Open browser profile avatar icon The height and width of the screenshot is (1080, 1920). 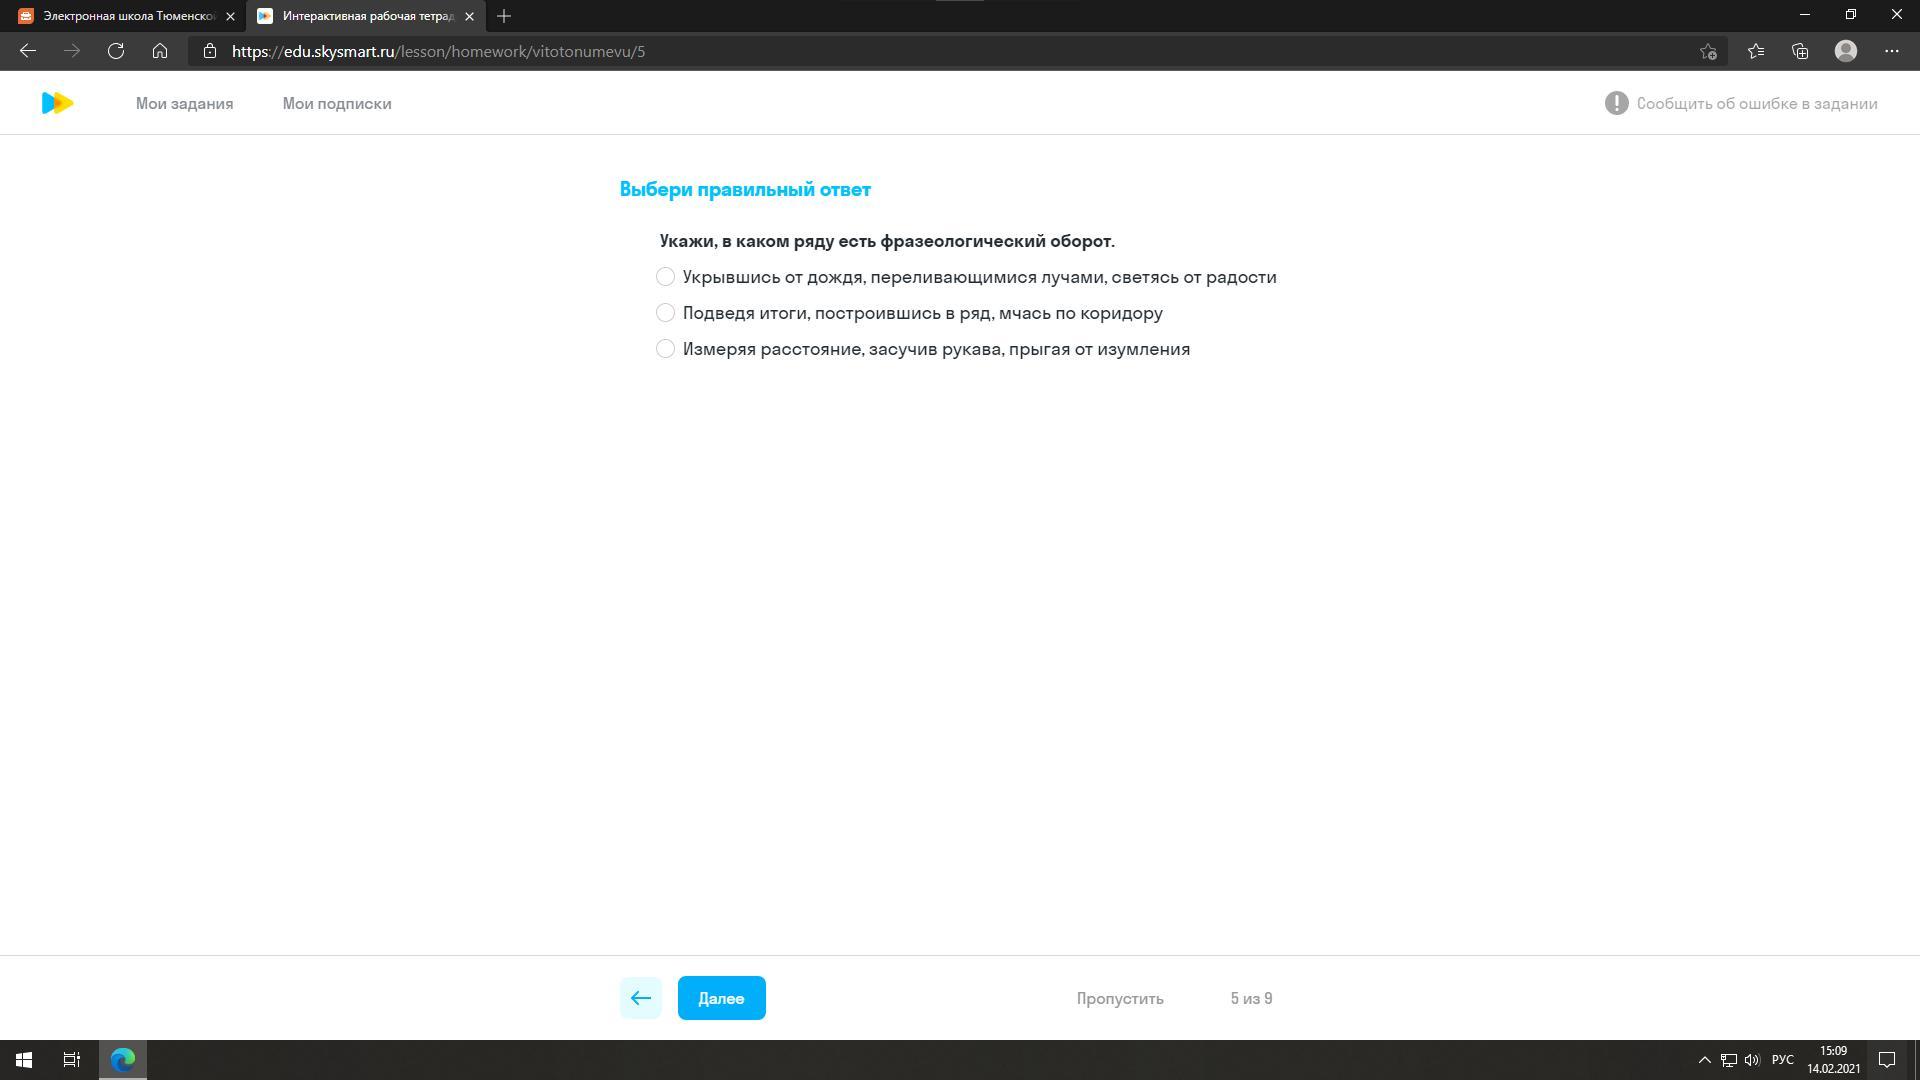tap(1846, 51)
